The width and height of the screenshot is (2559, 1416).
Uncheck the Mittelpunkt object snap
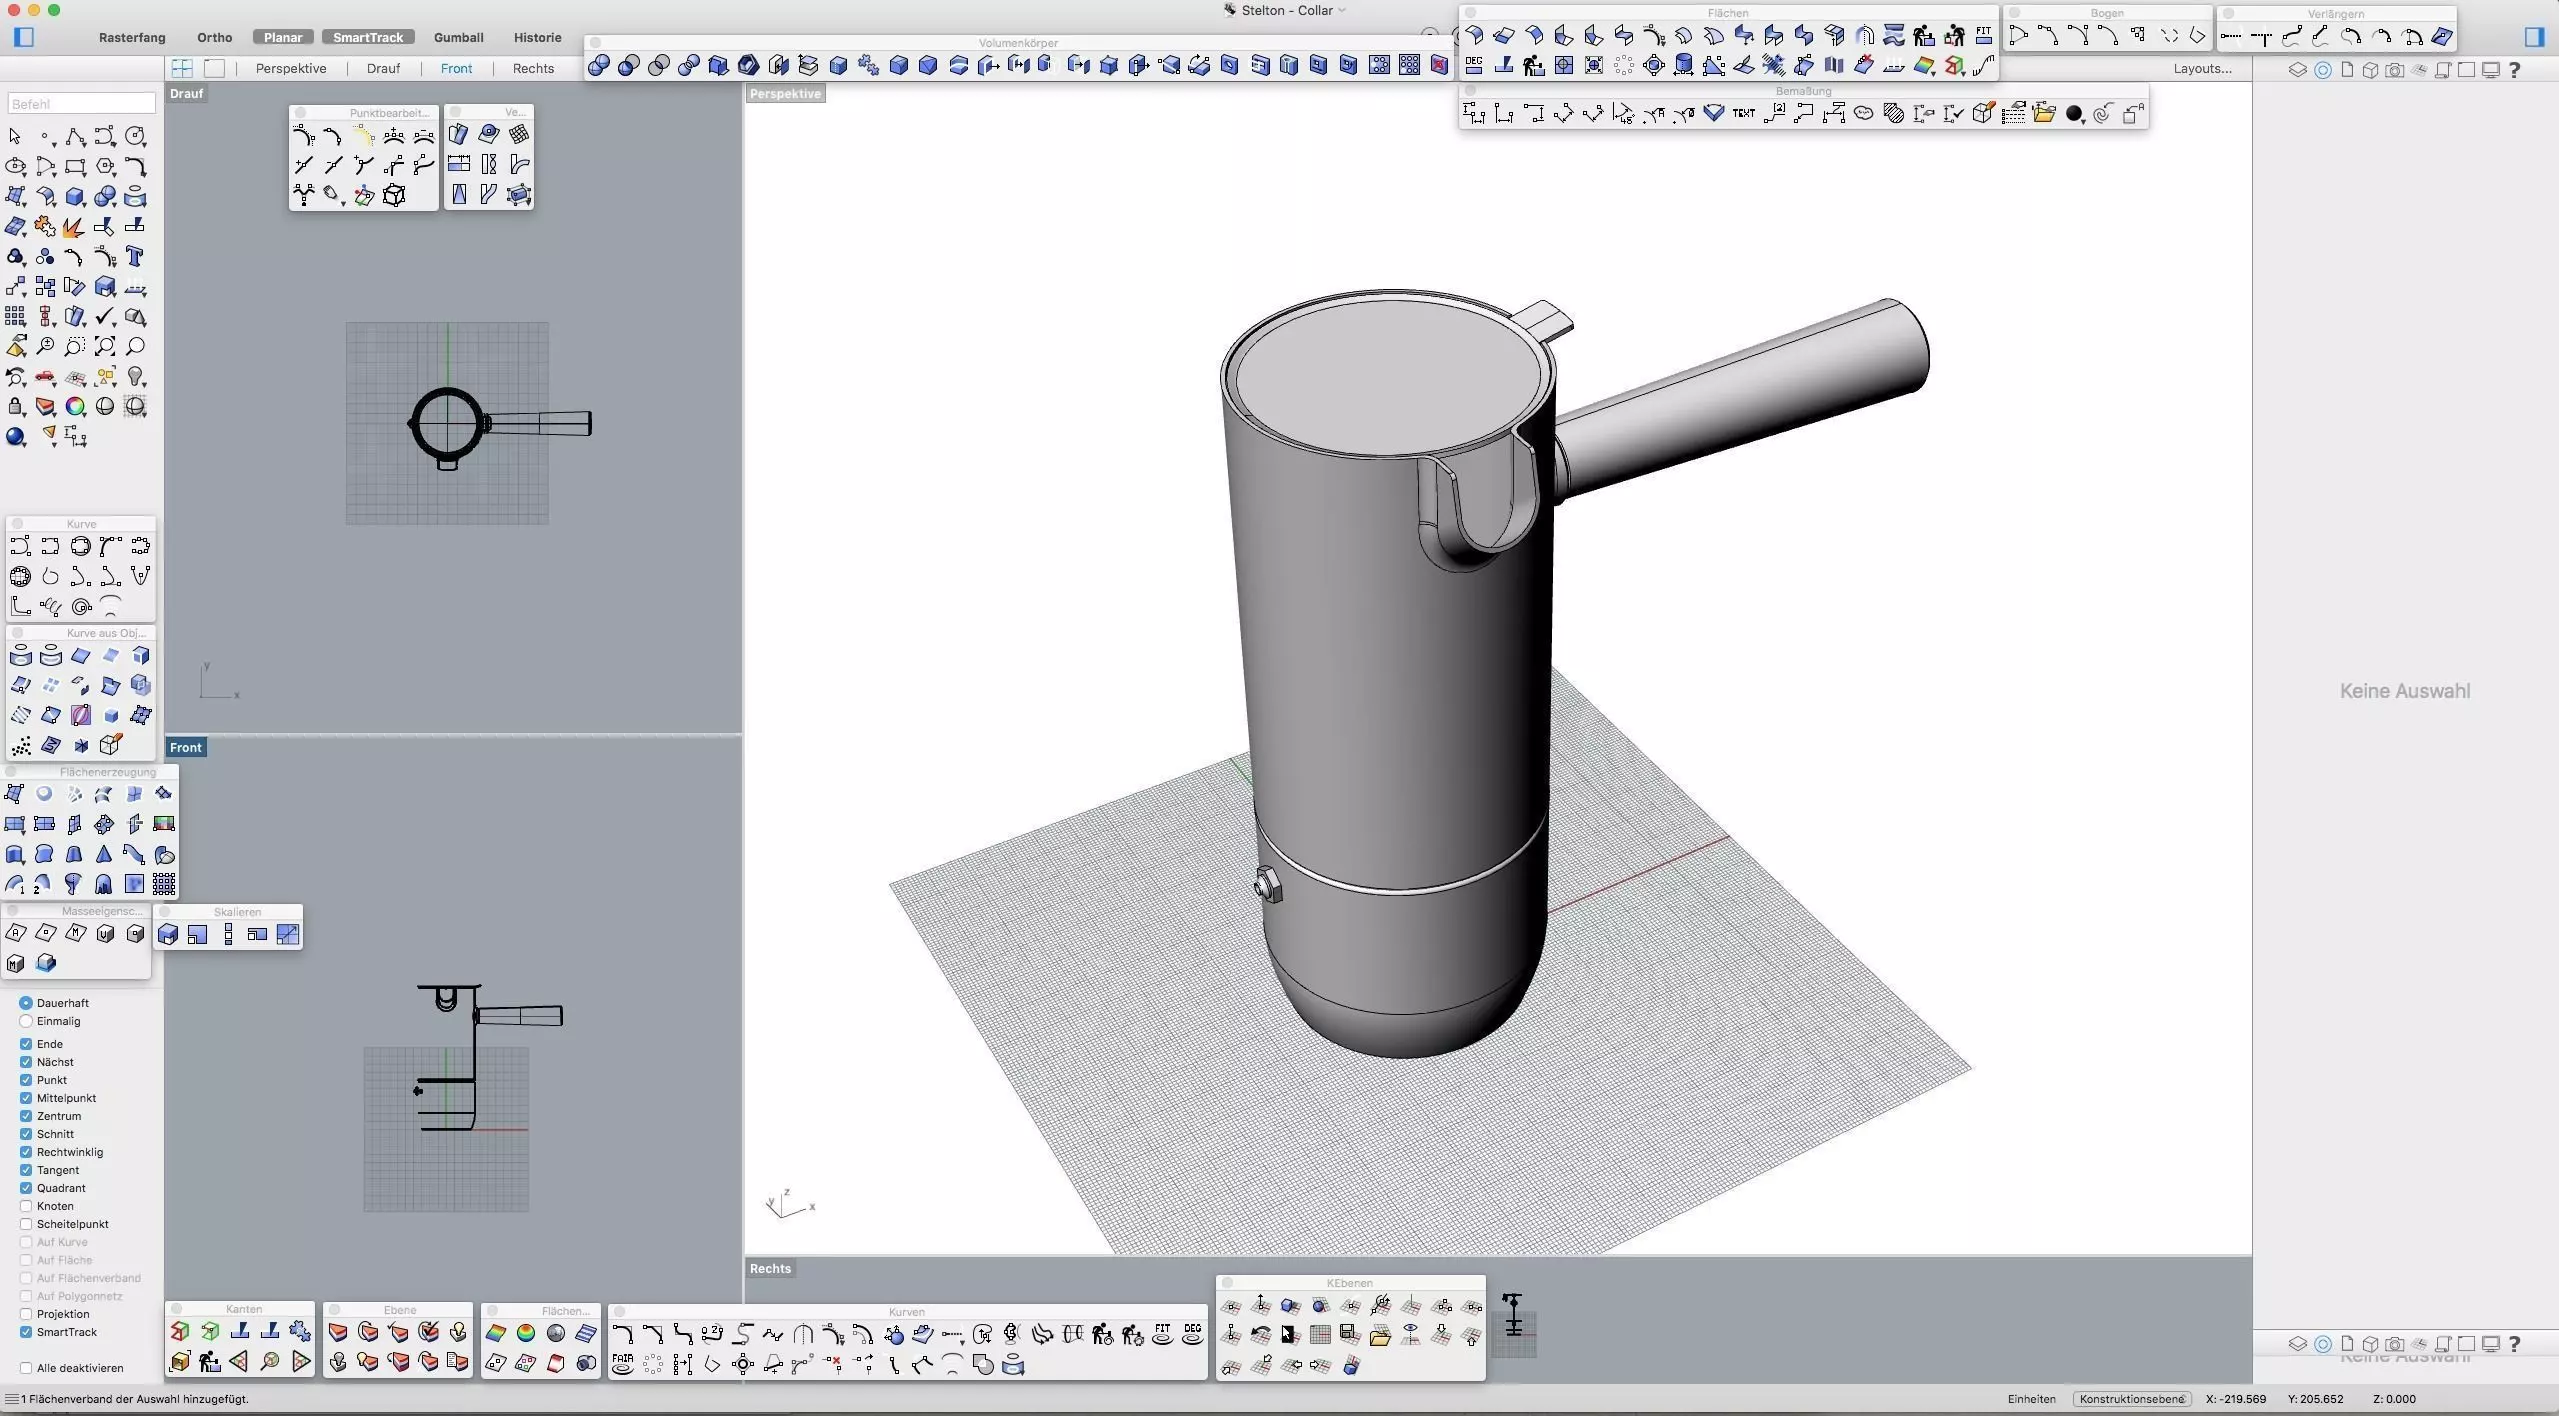click(26, 1098)
